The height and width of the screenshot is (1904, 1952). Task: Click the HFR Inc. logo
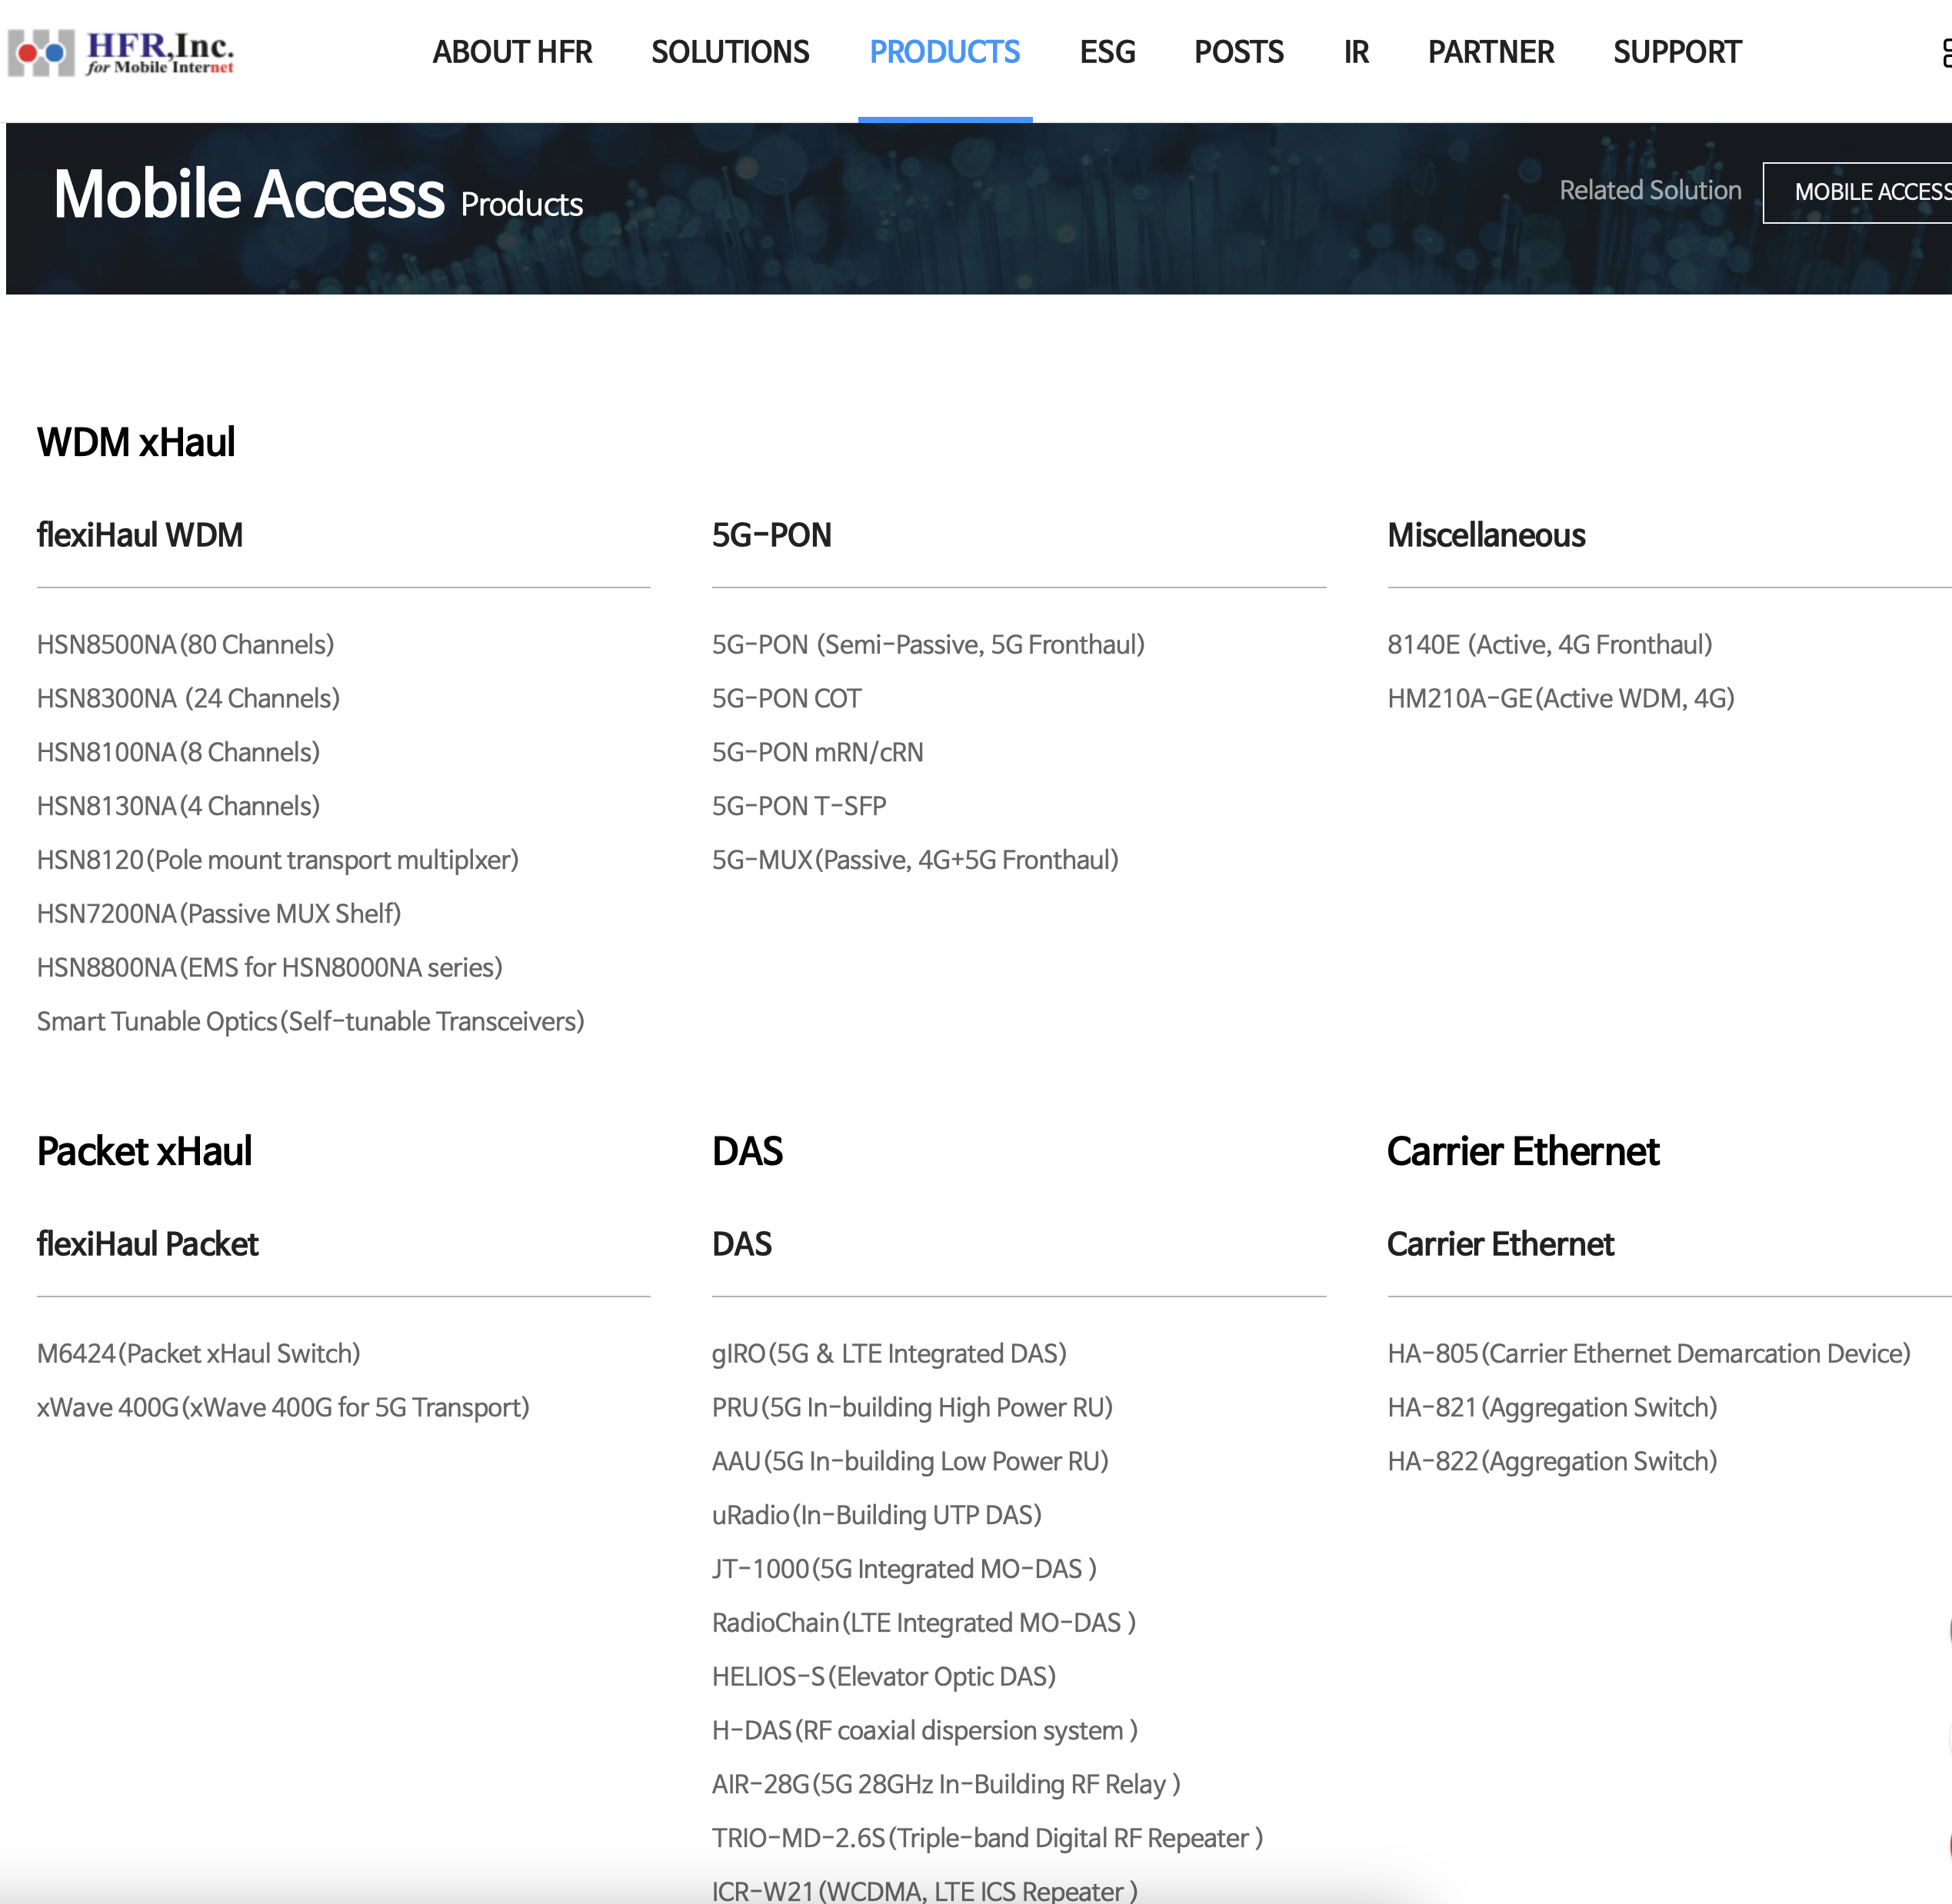[x=121, y=52]
